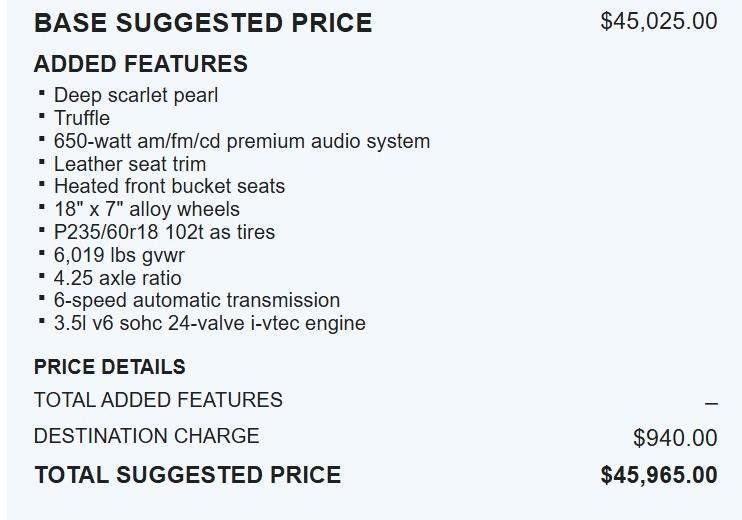Select the $45,025.00 base price amount
This screenshot has width=742, height=520.
pyautogui.click(x=658, y=21)
